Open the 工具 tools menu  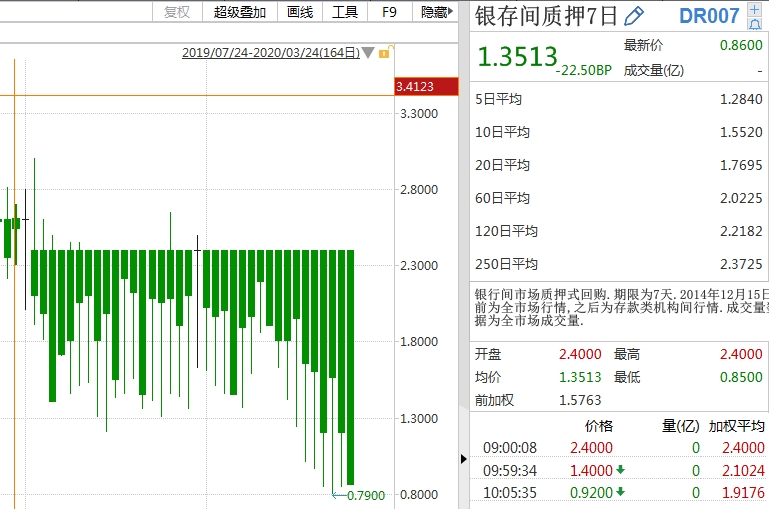(x=345, y=12)
